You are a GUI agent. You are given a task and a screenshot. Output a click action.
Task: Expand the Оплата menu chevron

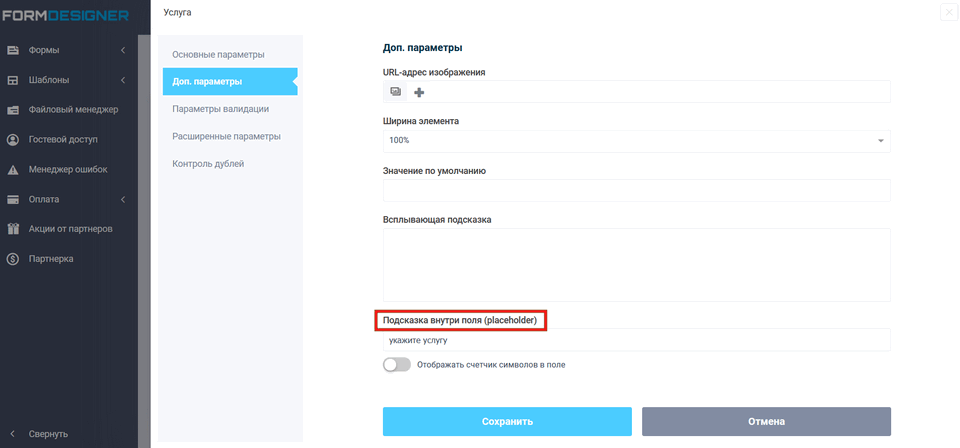click(x=123, y=199)
